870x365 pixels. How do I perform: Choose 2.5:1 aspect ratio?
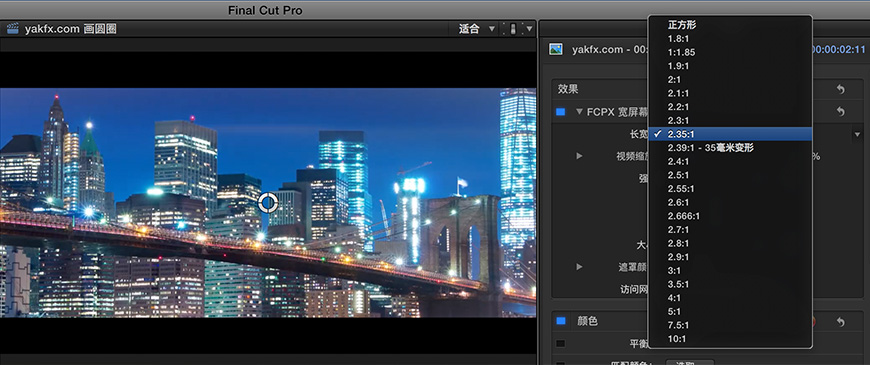point(730,175)
